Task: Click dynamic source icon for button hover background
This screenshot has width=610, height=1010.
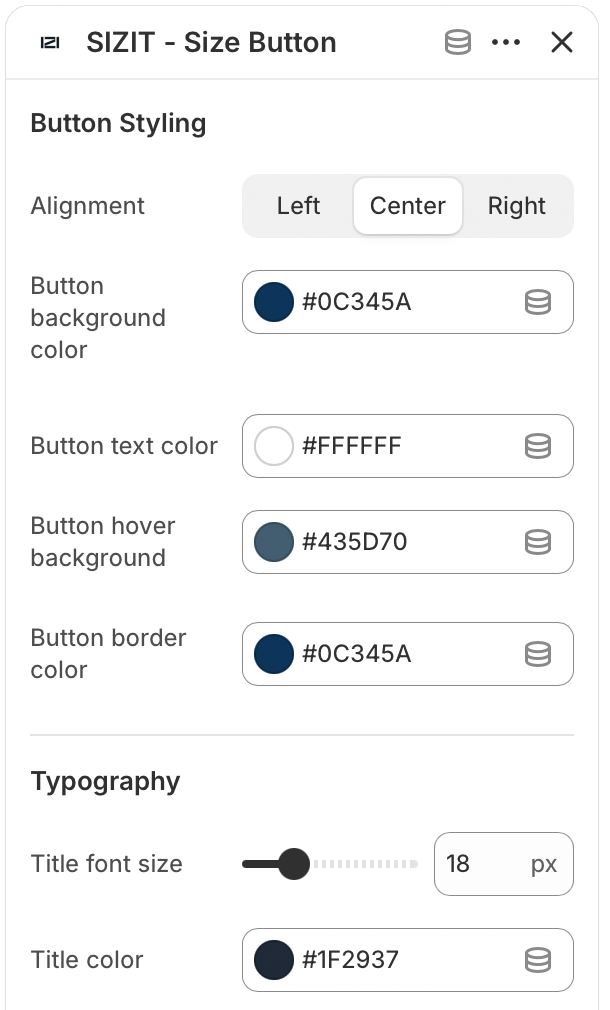Action: pos(538,542)
